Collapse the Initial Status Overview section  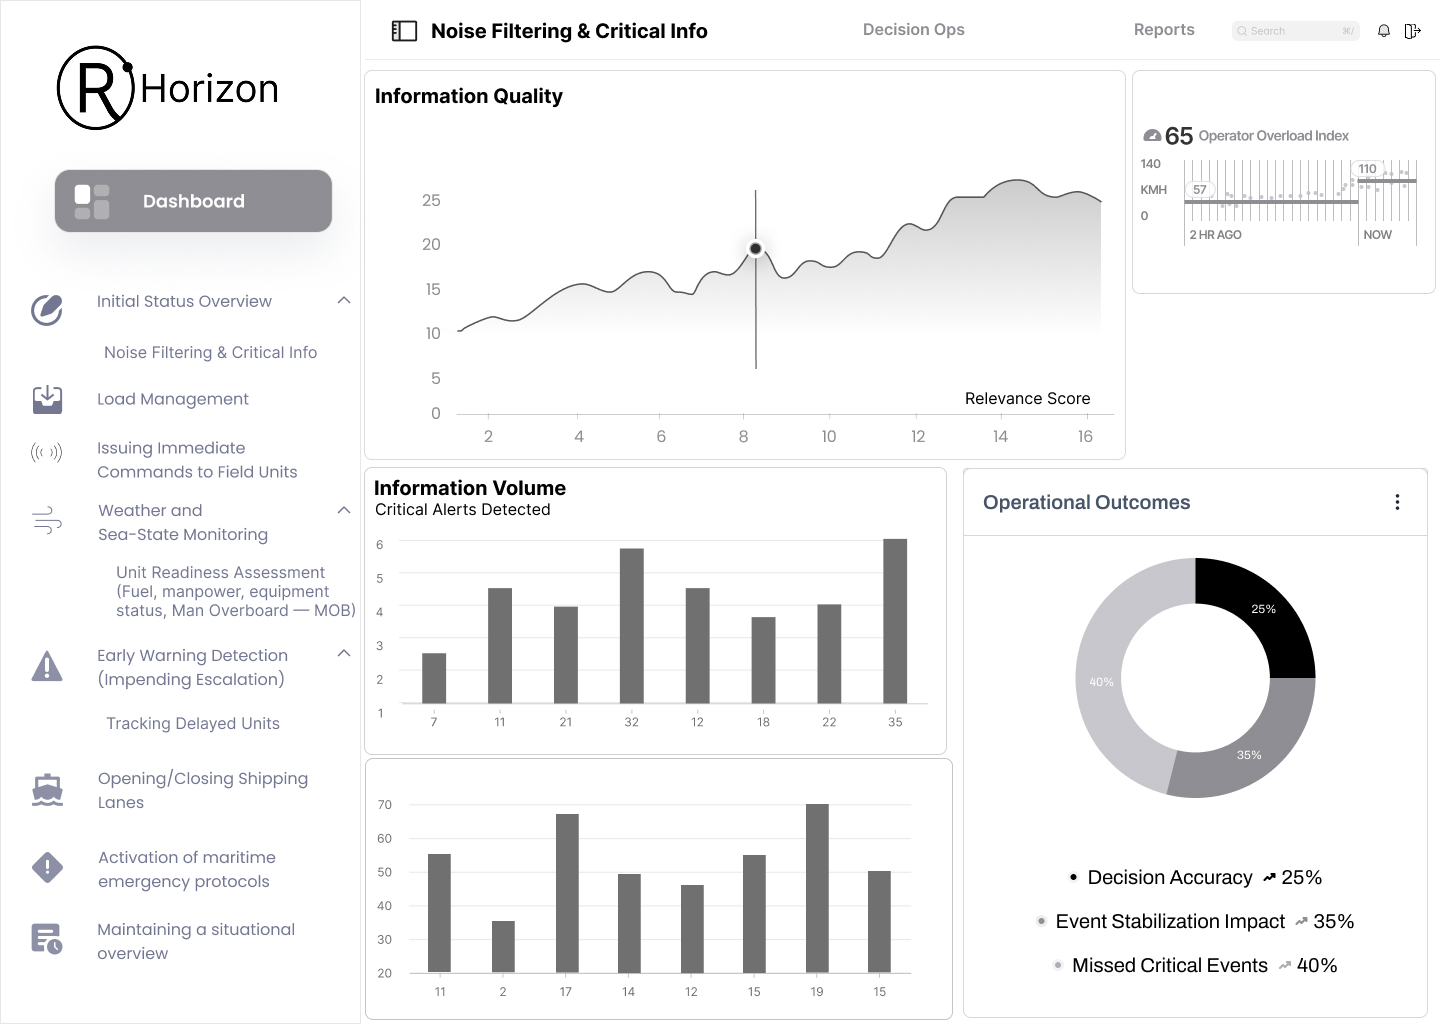[344, 301]
